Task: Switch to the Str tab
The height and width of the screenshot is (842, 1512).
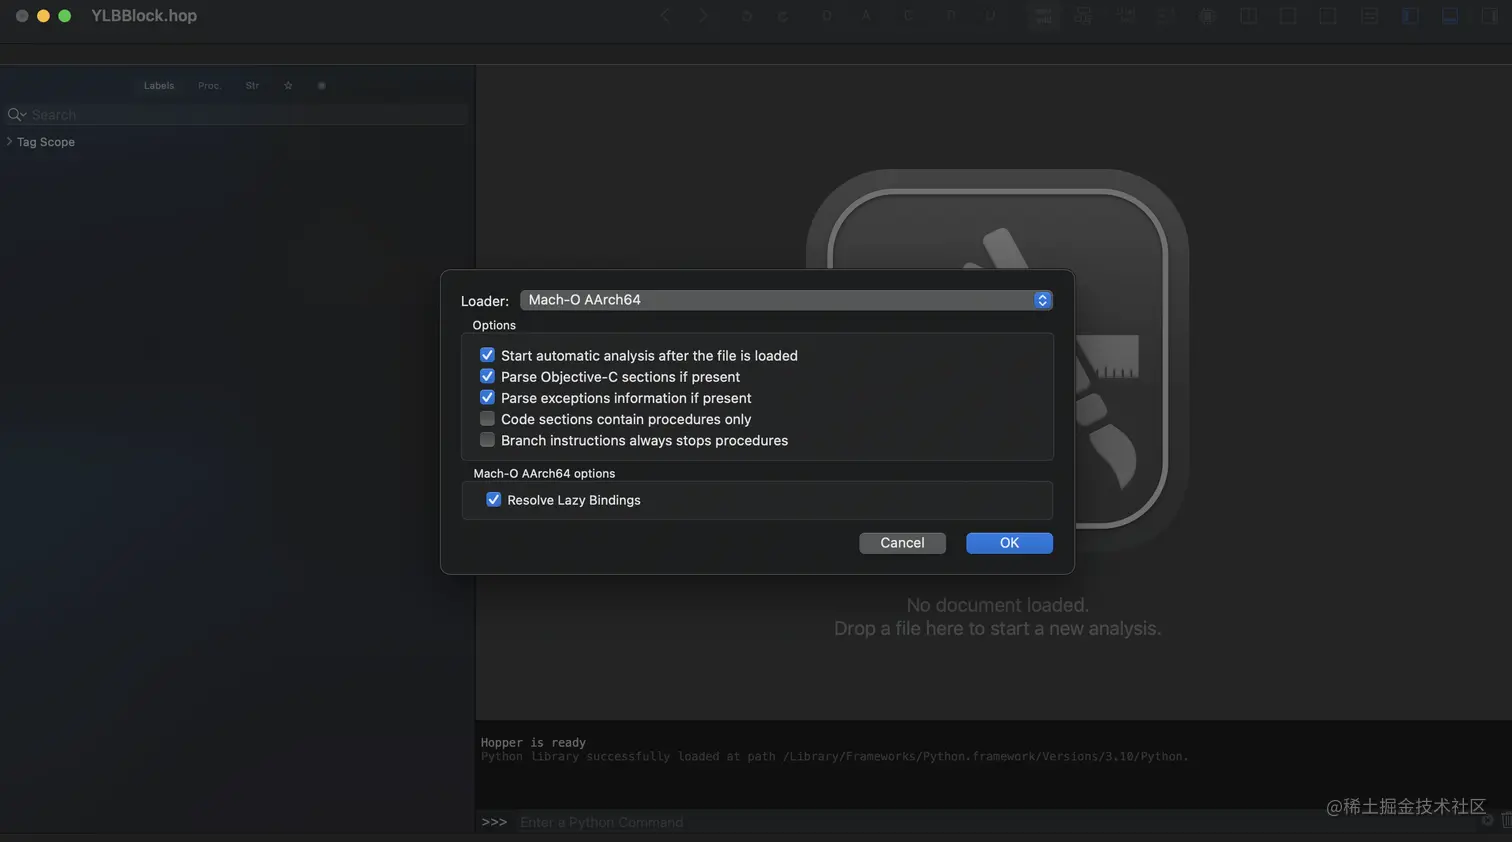Action: pyautogui.click(x=252, y=86)
